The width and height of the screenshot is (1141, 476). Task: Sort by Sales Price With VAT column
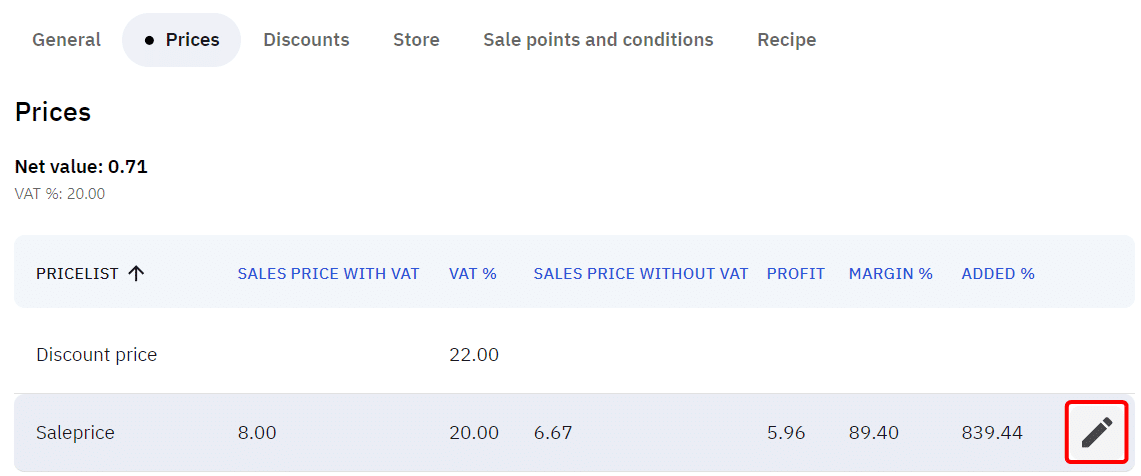click(x=328, y=273)
